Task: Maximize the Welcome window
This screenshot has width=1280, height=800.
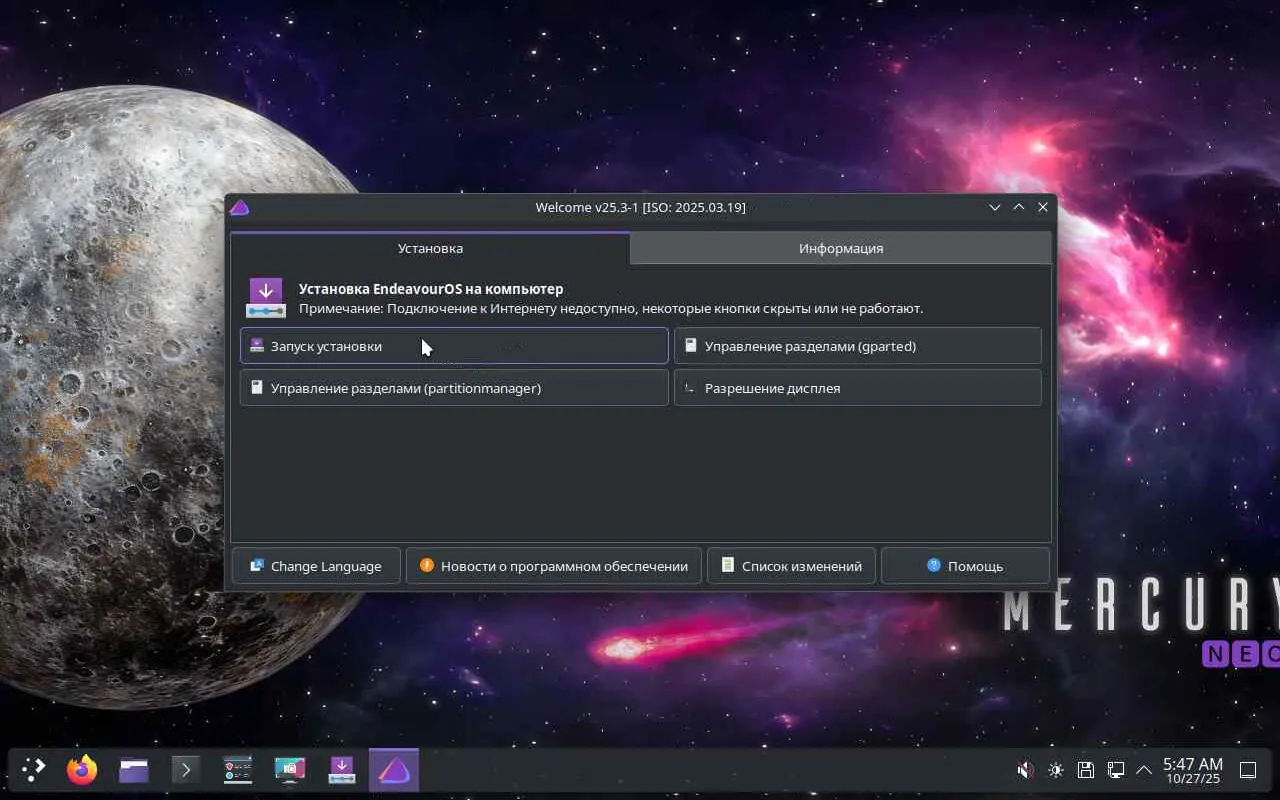Action: point(1019,207)
